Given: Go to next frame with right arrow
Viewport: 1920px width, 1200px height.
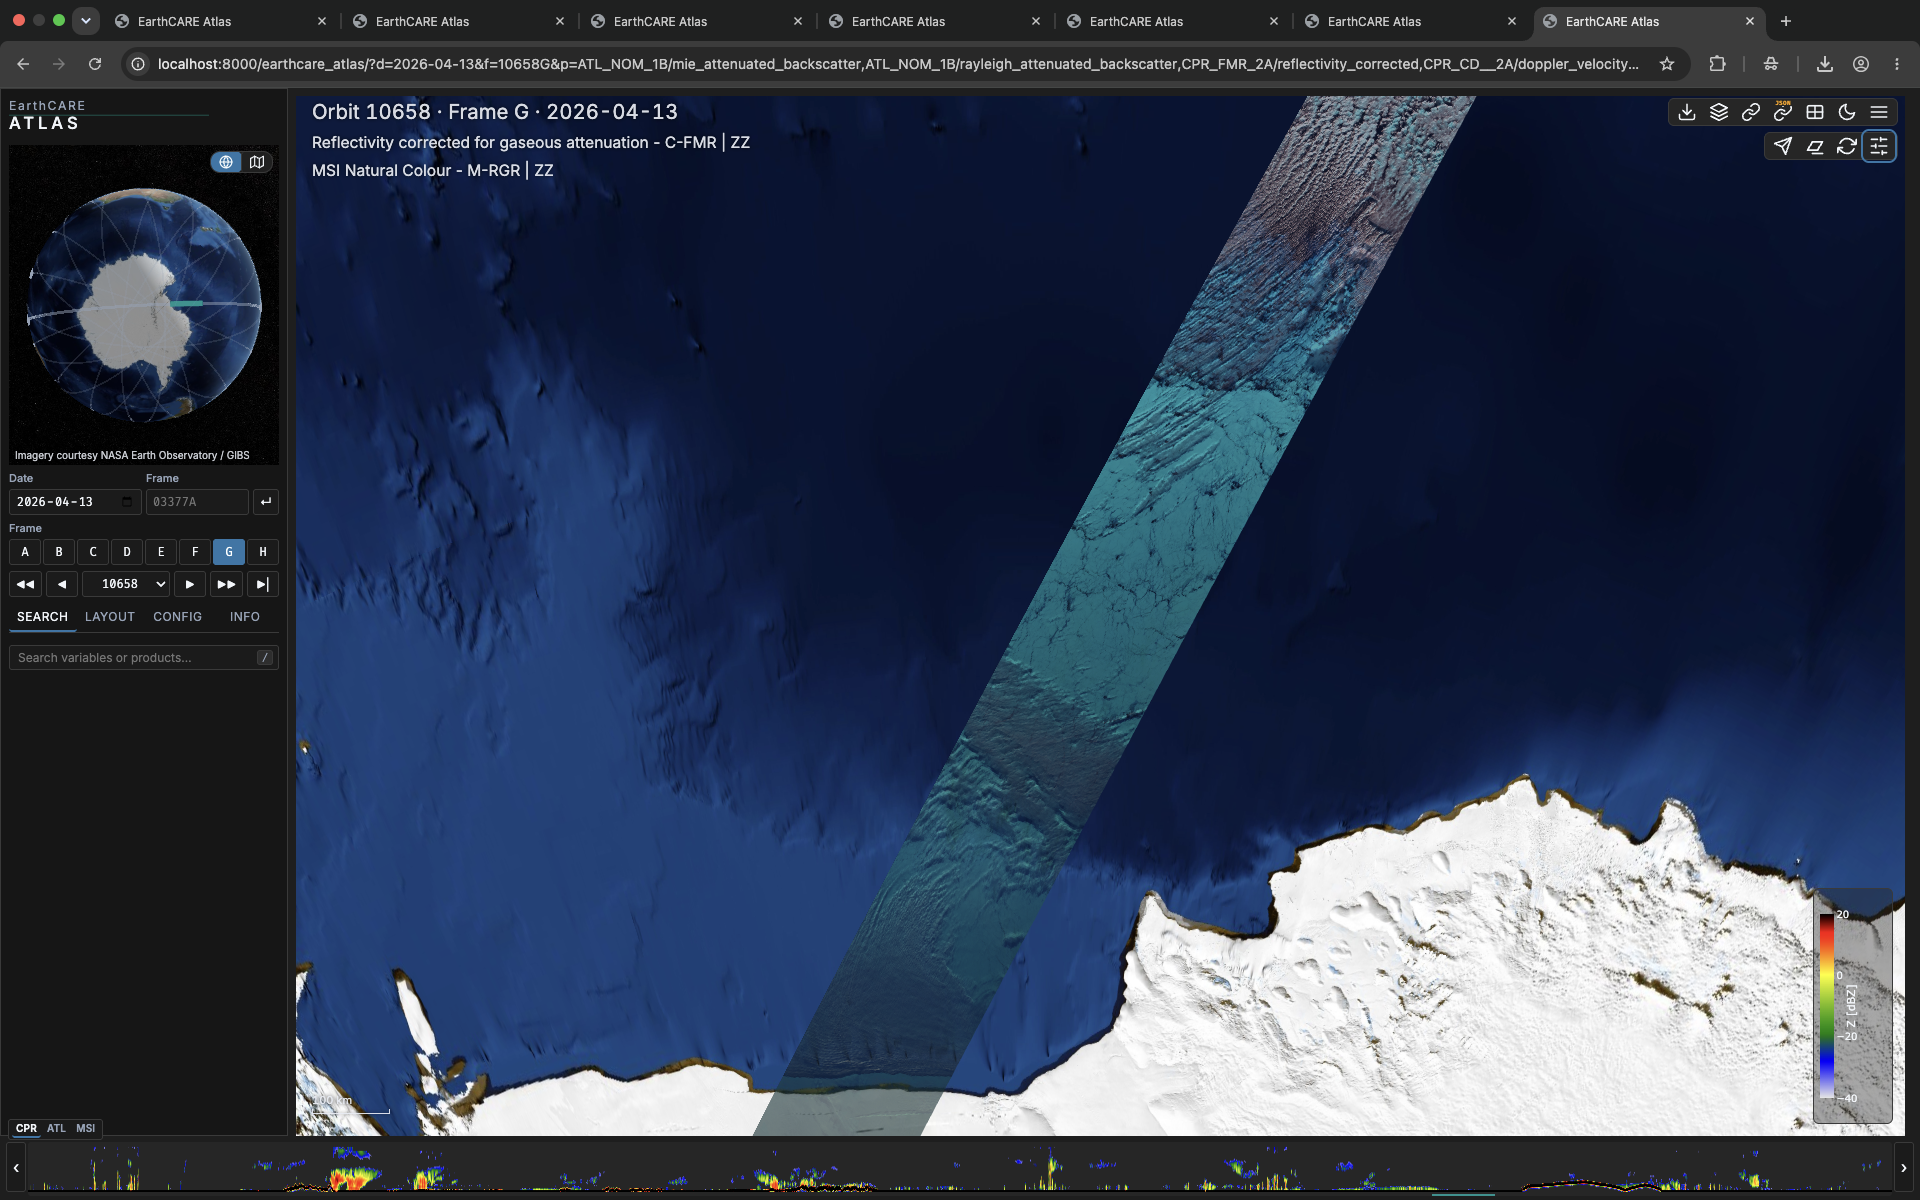Looking at the screenshot, I should (190, 584).
